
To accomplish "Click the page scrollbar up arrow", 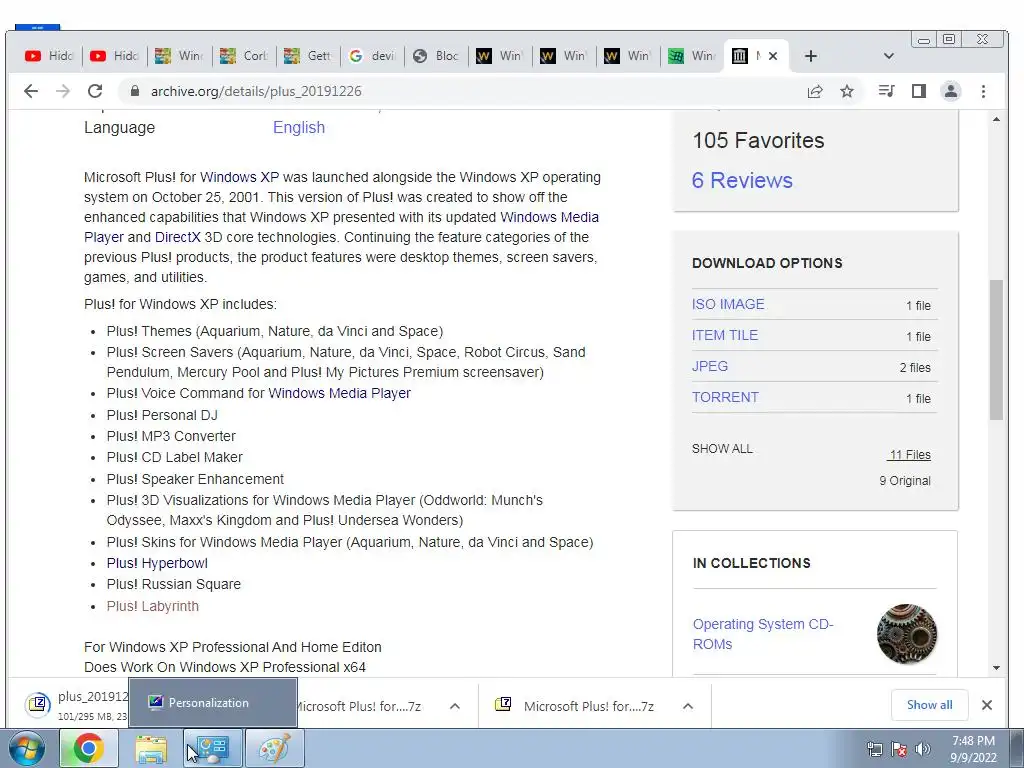I will (x=996, y=120).
